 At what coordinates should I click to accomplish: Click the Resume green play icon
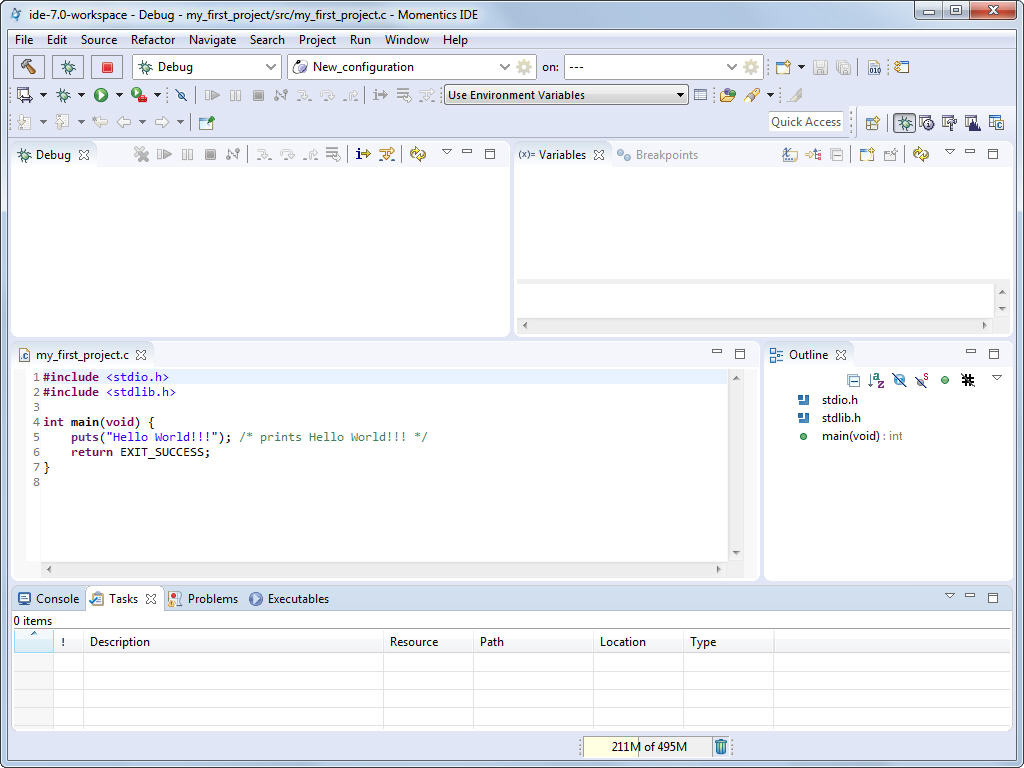(x=102, y=94)
